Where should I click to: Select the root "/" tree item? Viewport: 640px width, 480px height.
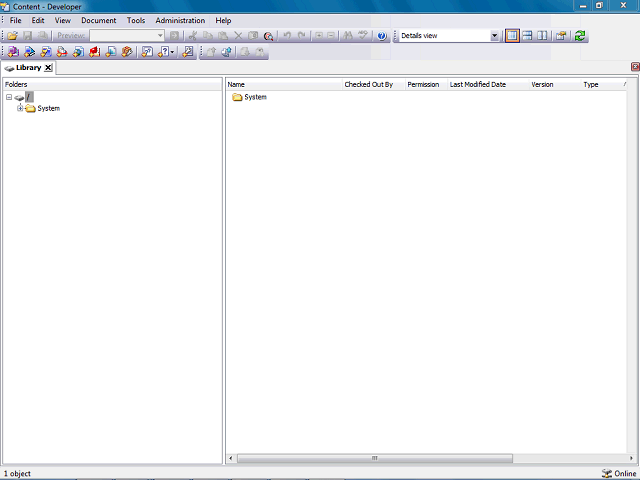[x=29, y=97]
